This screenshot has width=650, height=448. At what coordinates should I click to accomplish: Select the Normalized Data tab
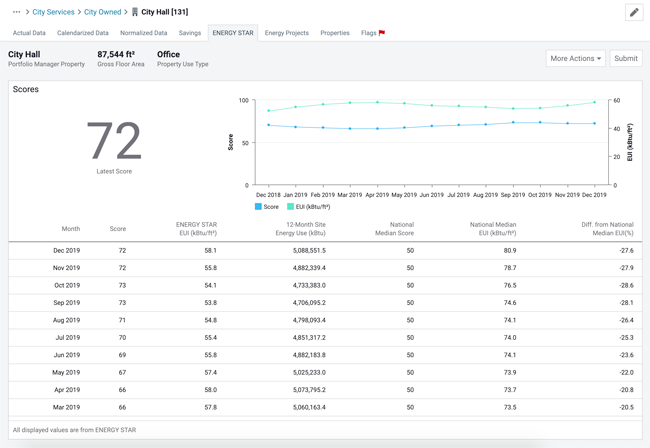144,33
